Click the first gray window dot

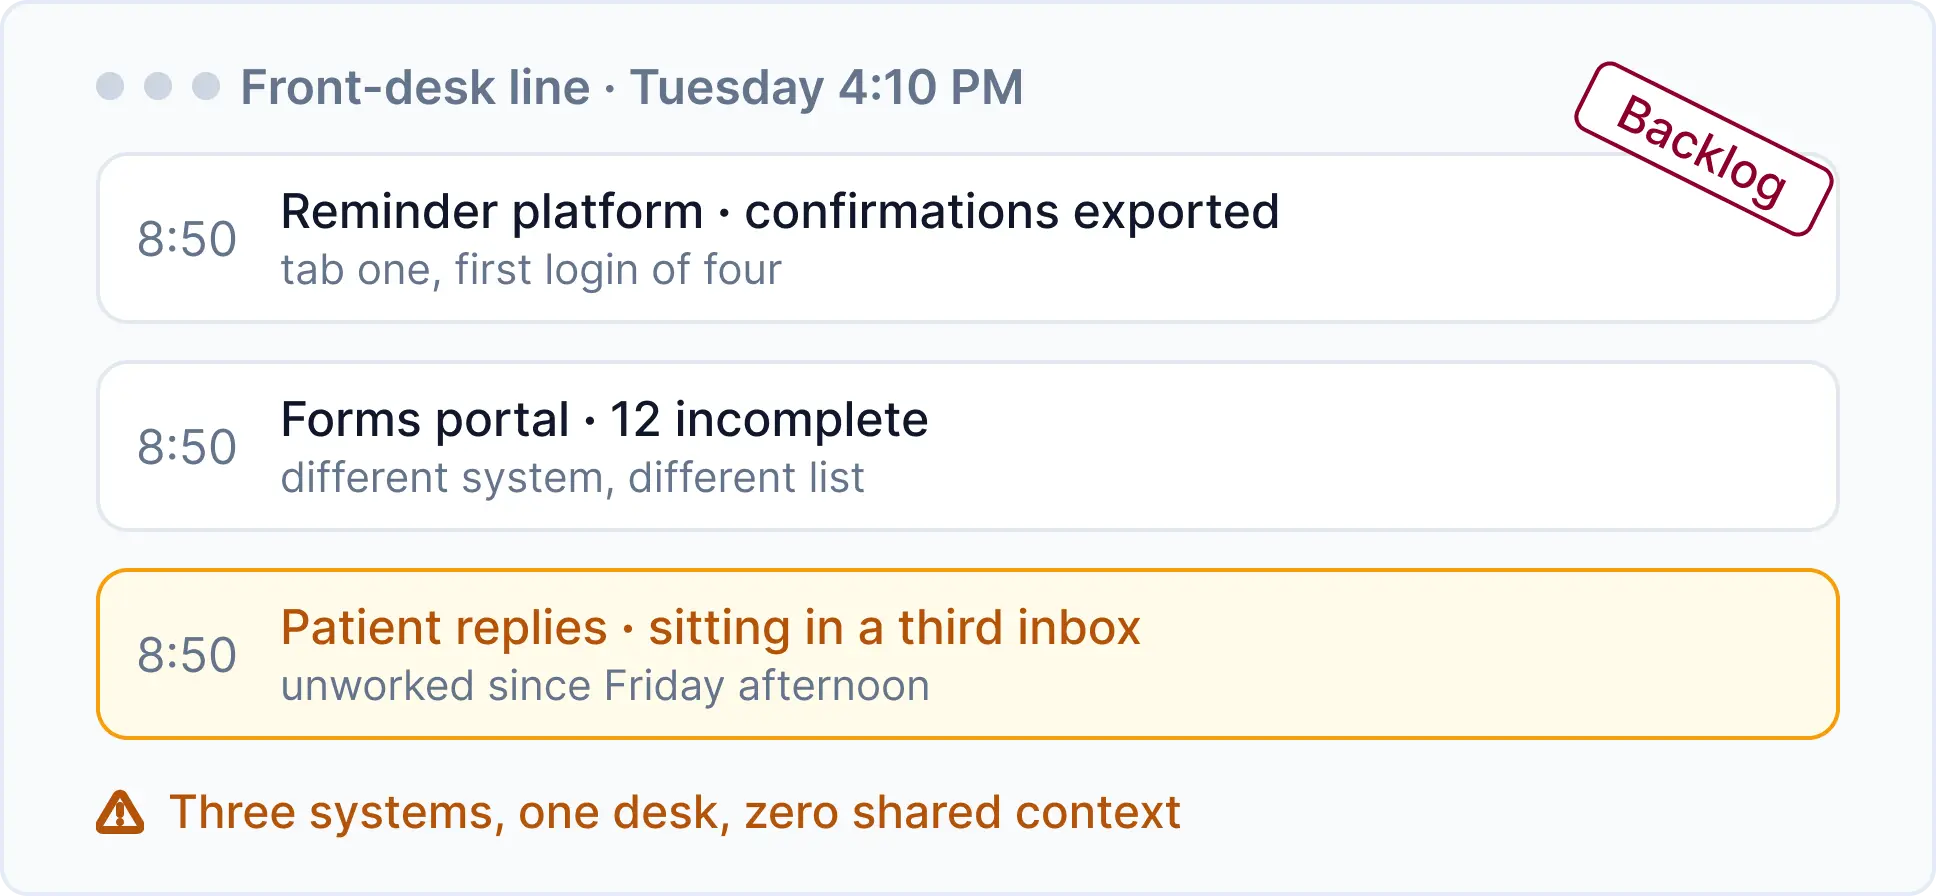click(x=110, y=86)
